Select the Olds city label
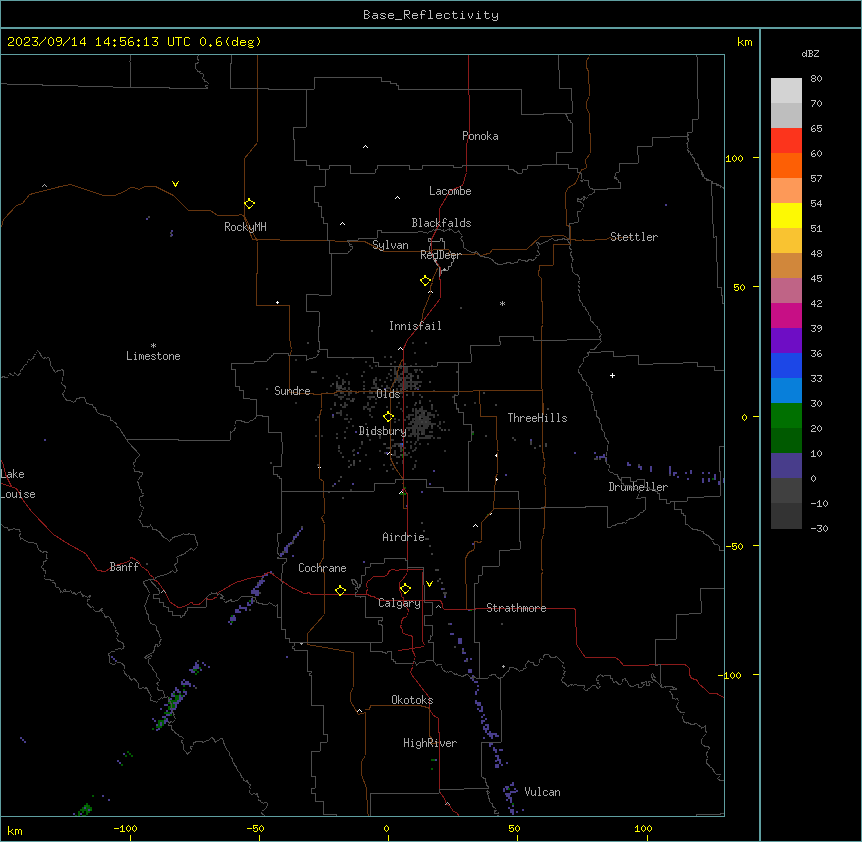 [388, 394]
